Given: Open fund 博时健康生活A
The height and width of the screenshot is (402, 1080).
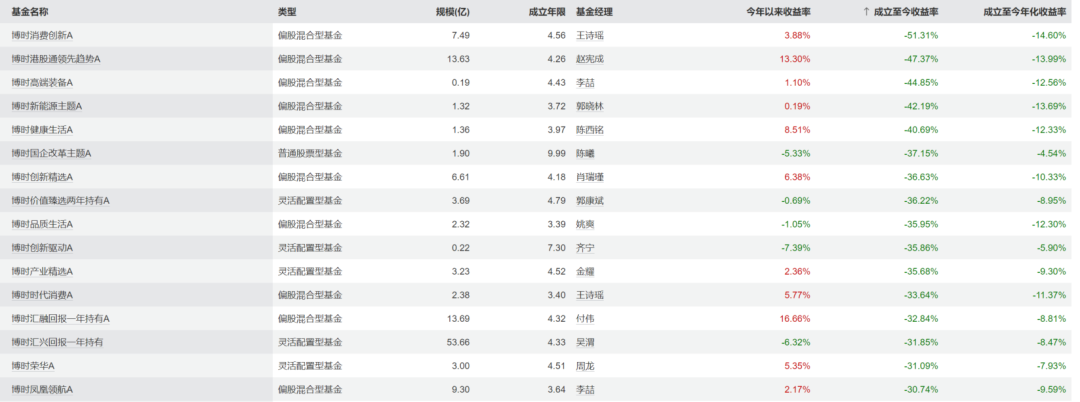Looking at the screenshot, I should [42, 130].
